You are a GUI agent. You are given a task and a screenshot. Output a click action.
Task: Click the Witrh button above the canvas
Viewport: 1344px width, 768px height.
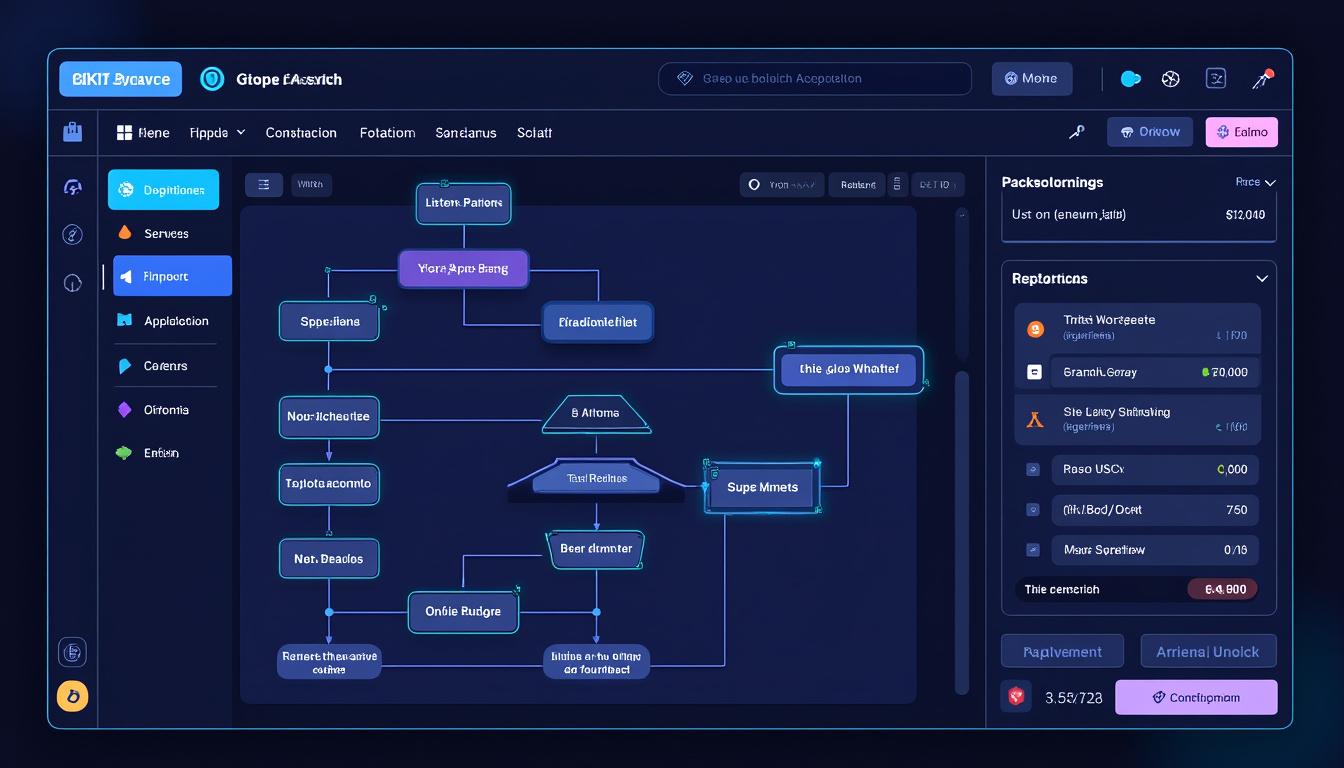tap(311, 185)
